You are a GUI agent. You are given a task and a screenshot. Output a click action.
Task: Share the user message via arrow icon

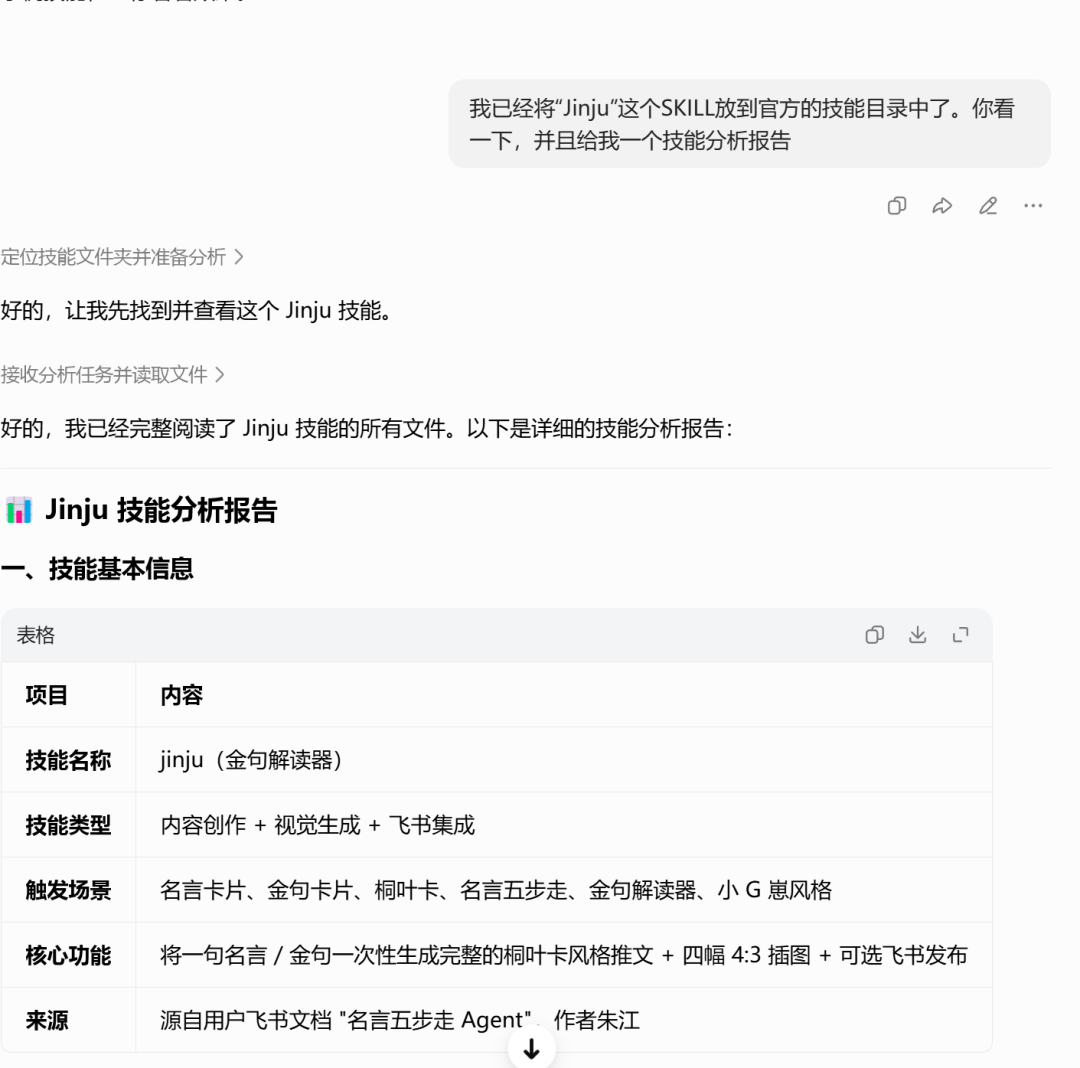(942, 206)
